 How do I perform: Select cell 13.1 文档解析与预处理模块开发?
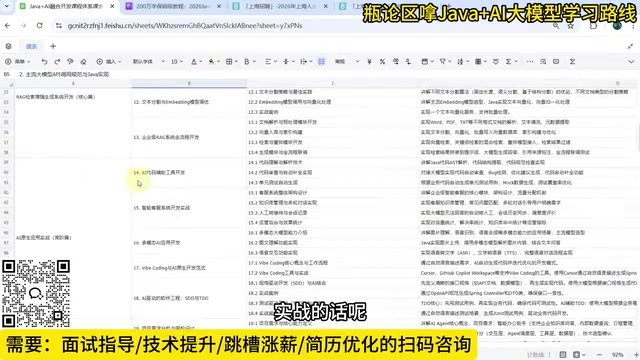tap(333, 122)
